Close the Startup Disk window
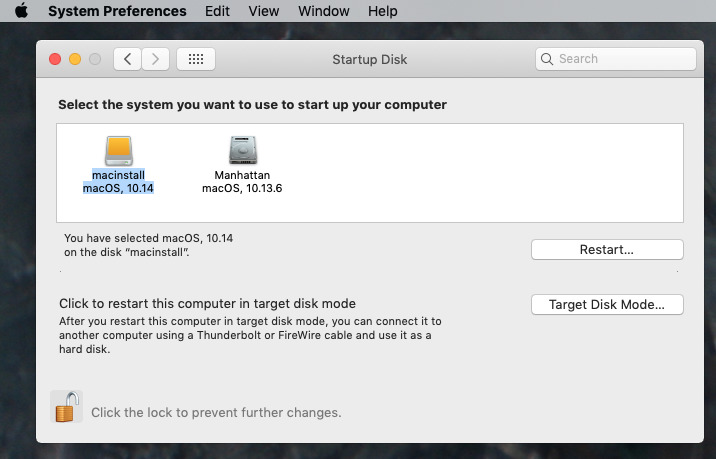This screenshot has width=716, height=459. [55, 59]
